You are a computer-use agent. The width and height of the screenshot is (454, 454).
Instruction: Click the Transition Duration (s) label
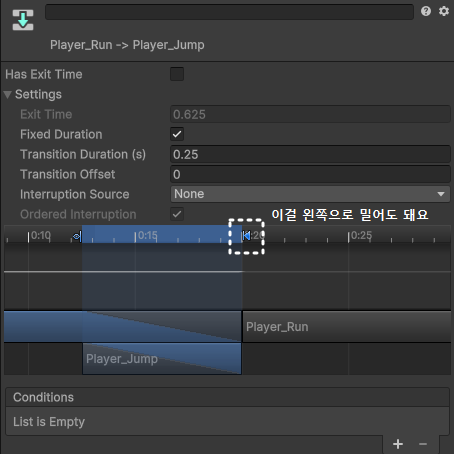[83, 154]
